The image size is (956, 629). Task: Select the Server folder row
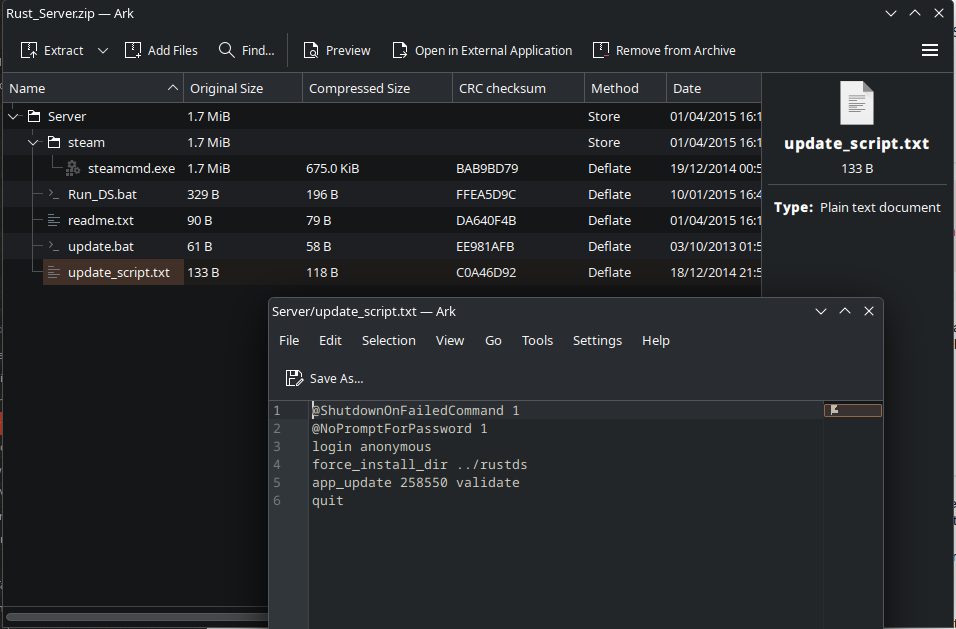pos(382,116)
